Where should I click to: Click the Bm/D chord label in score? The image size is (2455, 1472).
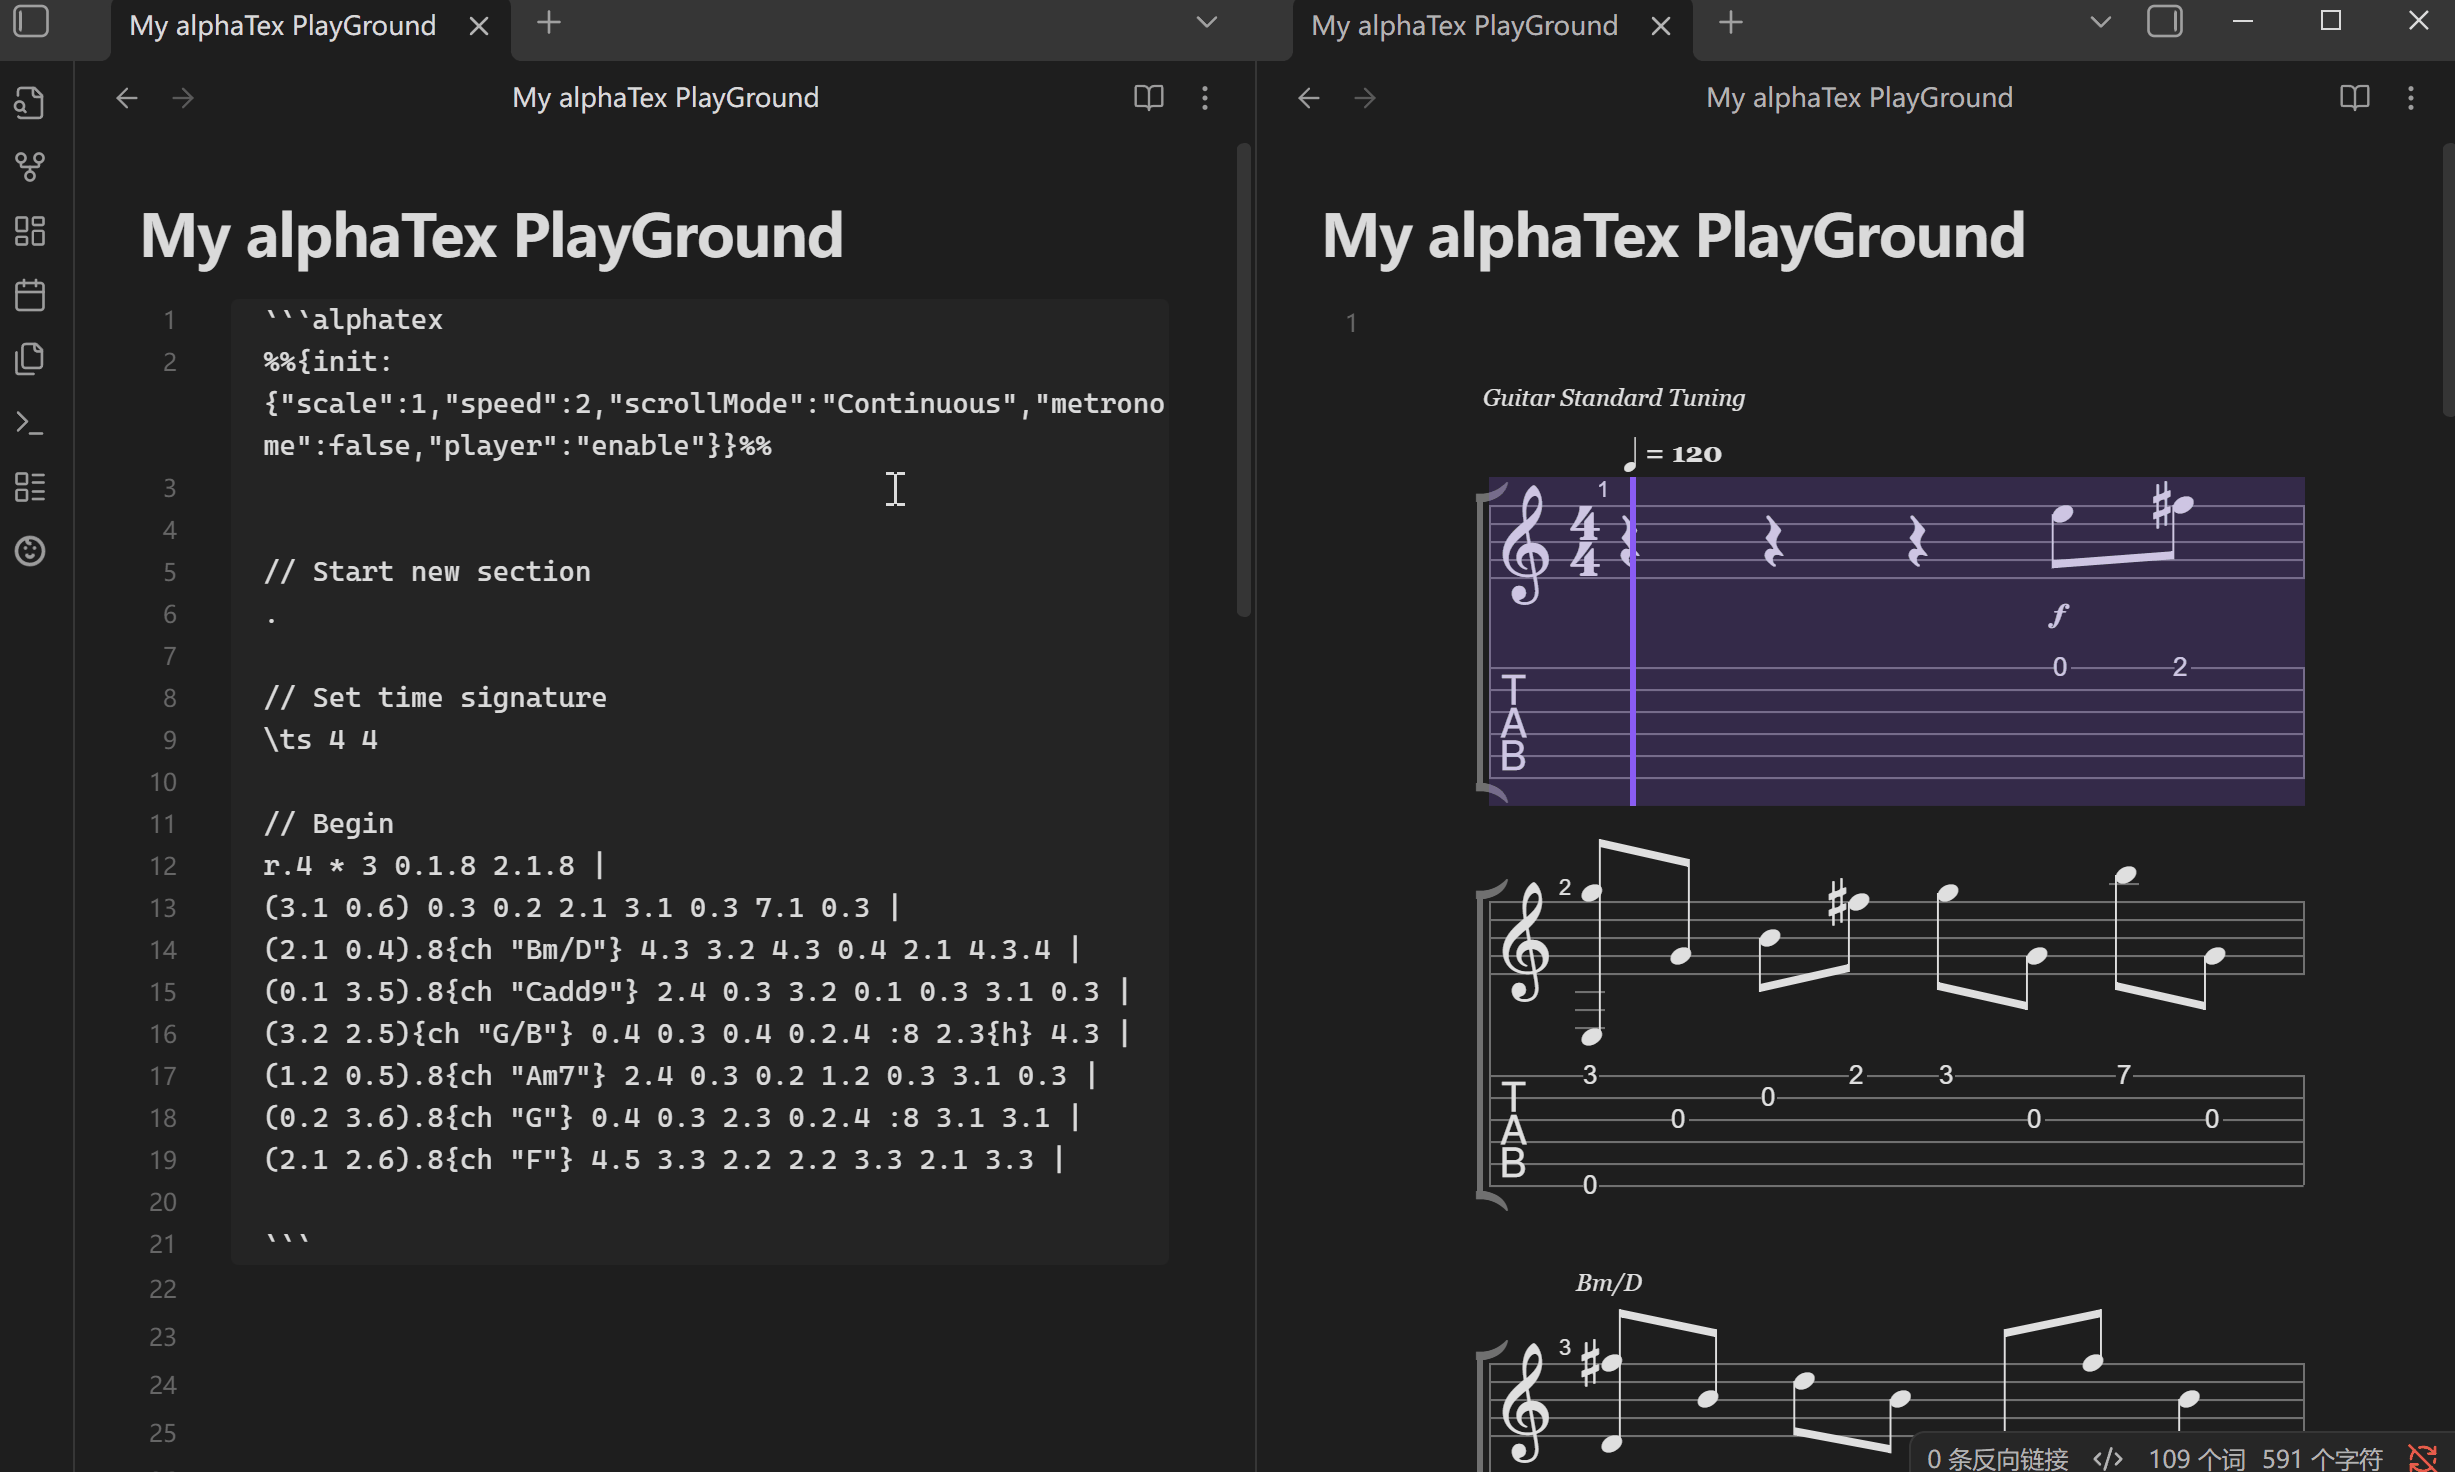[1609, 1283]
